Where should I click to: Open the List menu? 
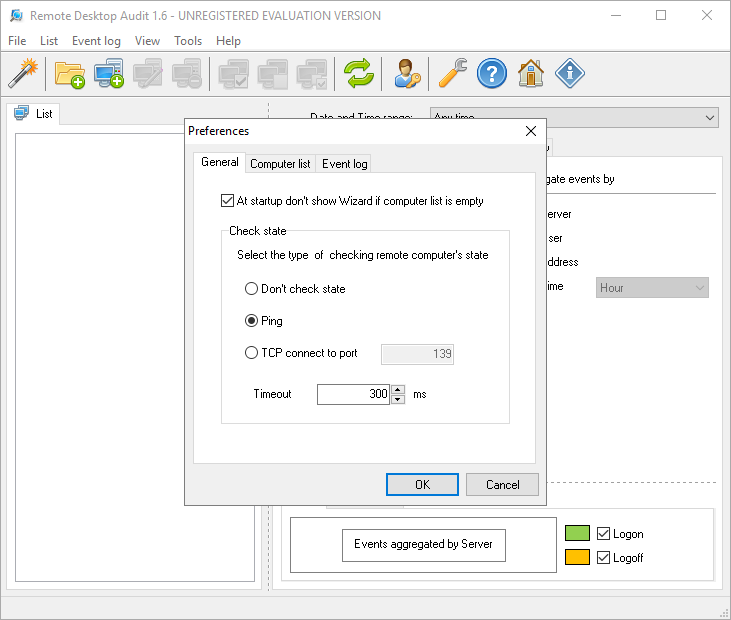click(x=49, y=41)
